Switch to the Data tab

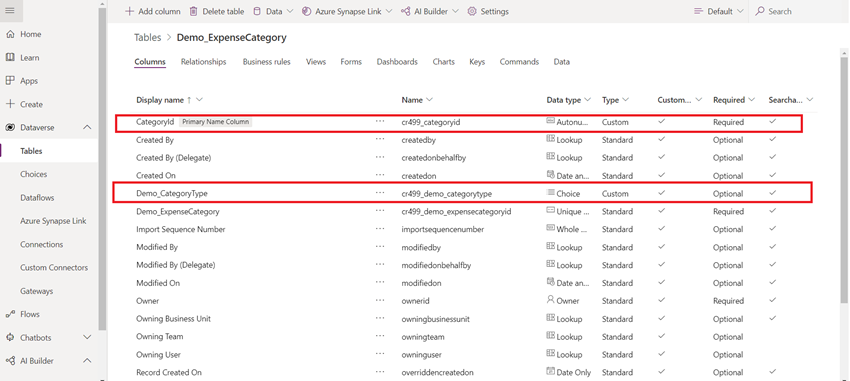pyautogui.click(x=562, y=62)
